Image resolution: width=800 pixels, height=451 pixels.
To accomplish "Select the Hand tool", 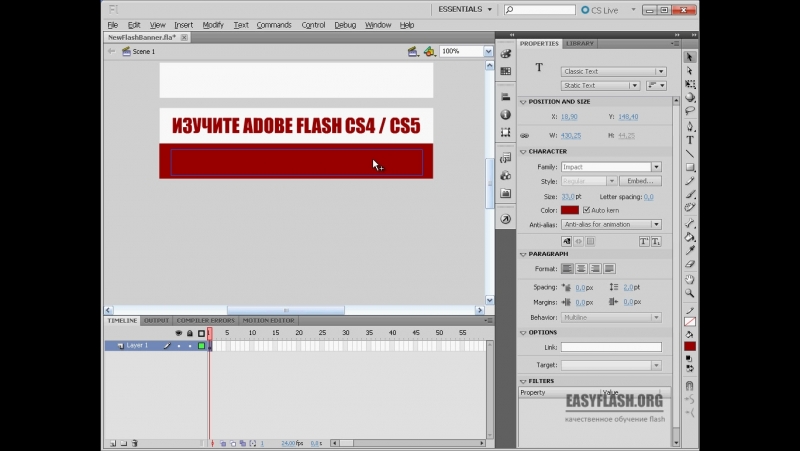I will [x=690, y=279].
